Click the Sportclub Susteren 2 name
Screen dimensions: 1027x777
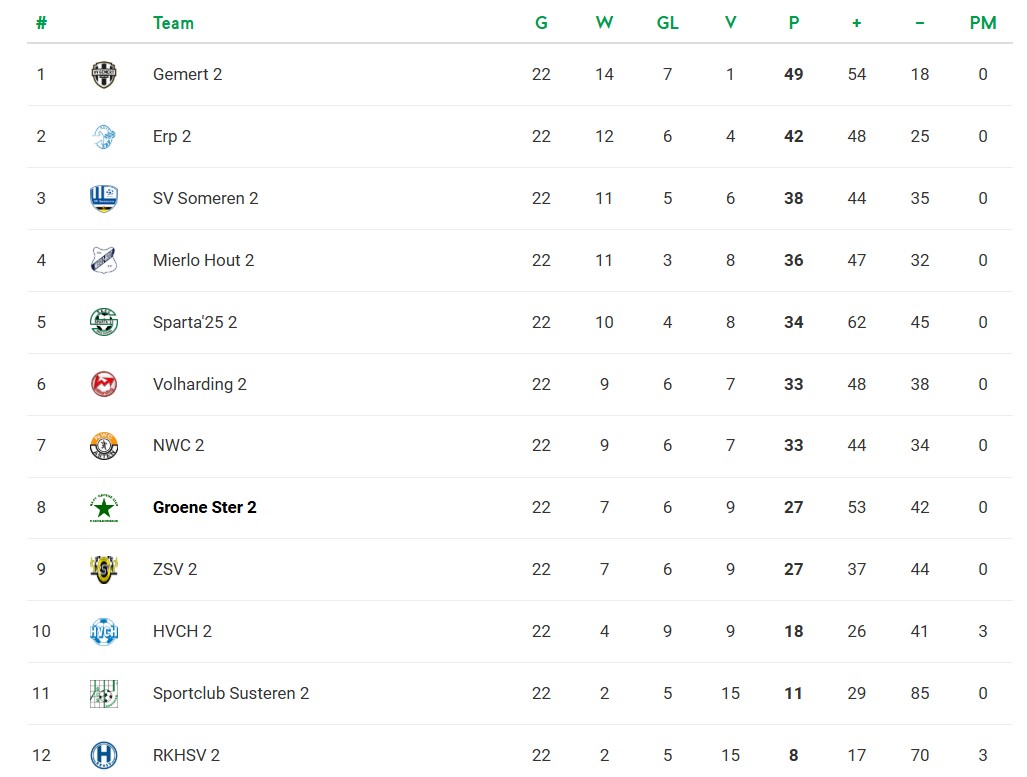tap(231, 693)
